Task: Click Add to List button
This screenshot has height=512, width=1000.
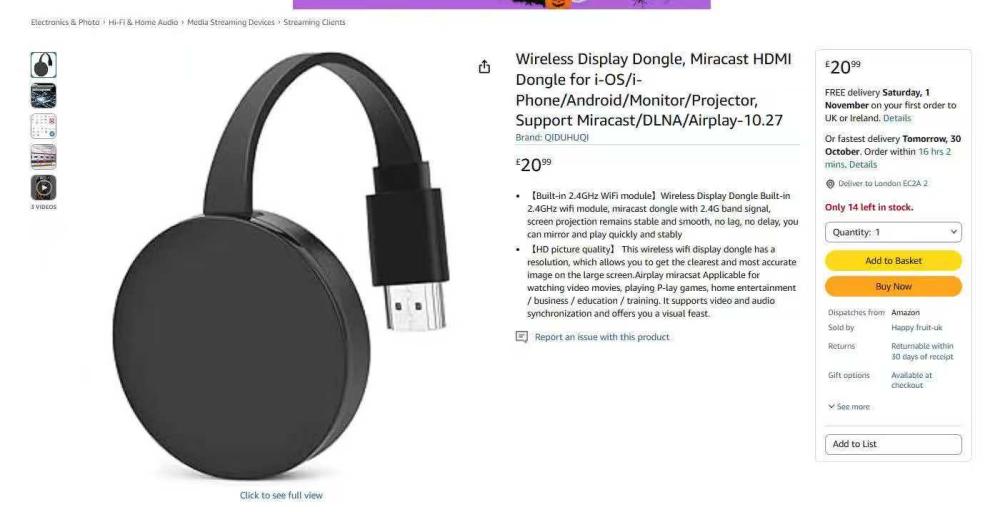Action: (893, 444)
